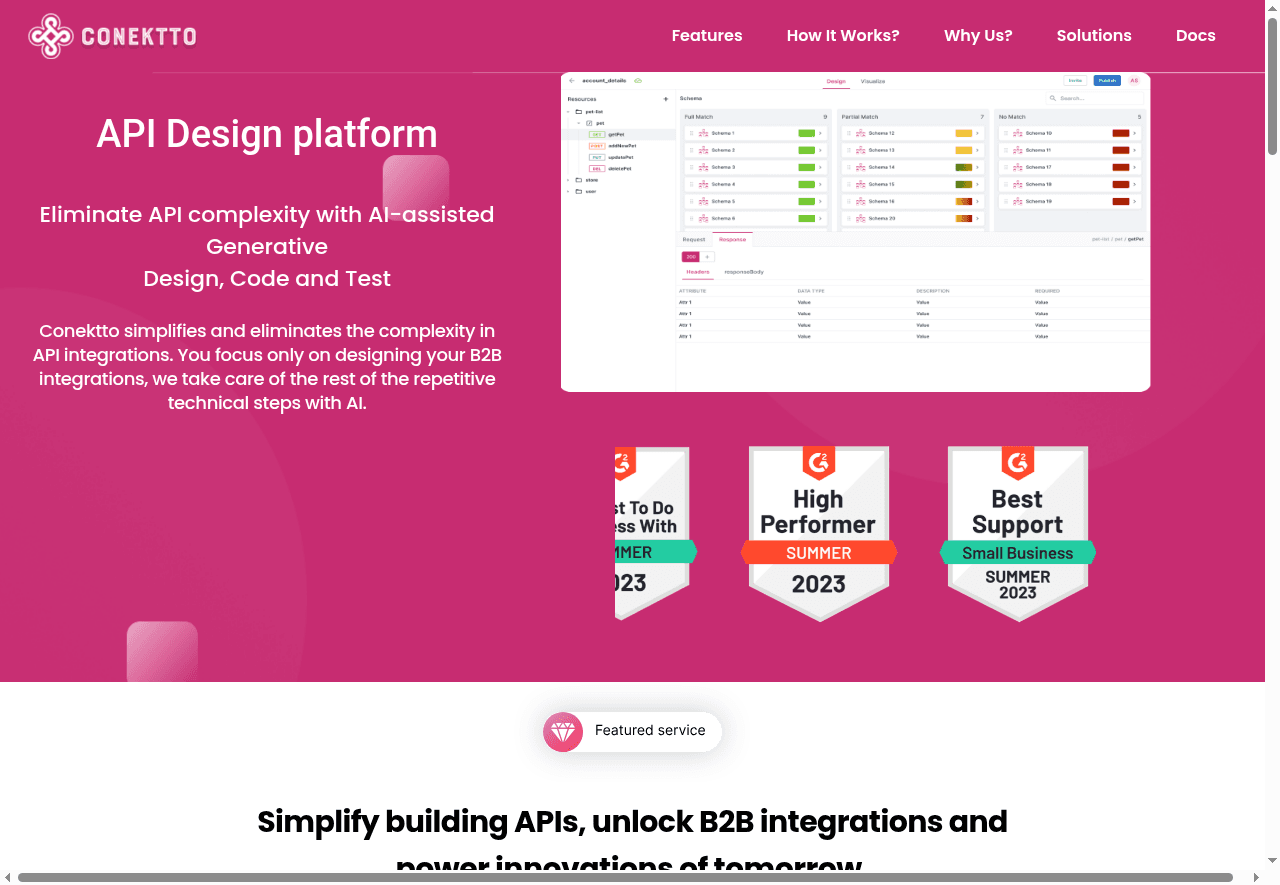Viewport: 1280px width, 885px height.
Task: Click the Conektto logo icon
Action: point(51,36)
